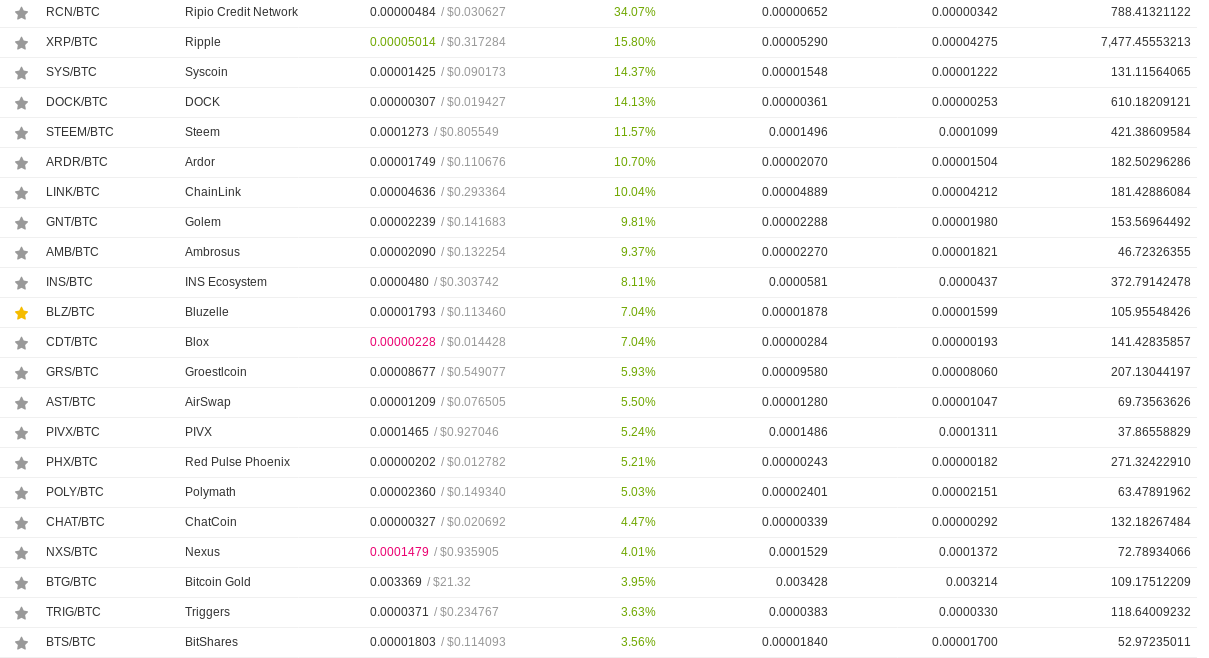The width and height of the screenshot is (1209, 658).
Task: Open LINK/BTC market
Action: [73, 192]
